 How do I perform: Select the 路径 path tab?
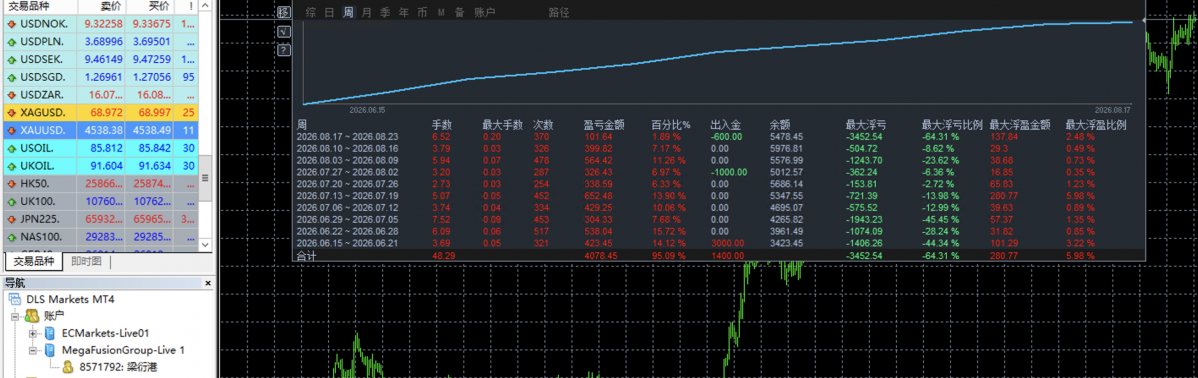559,12
